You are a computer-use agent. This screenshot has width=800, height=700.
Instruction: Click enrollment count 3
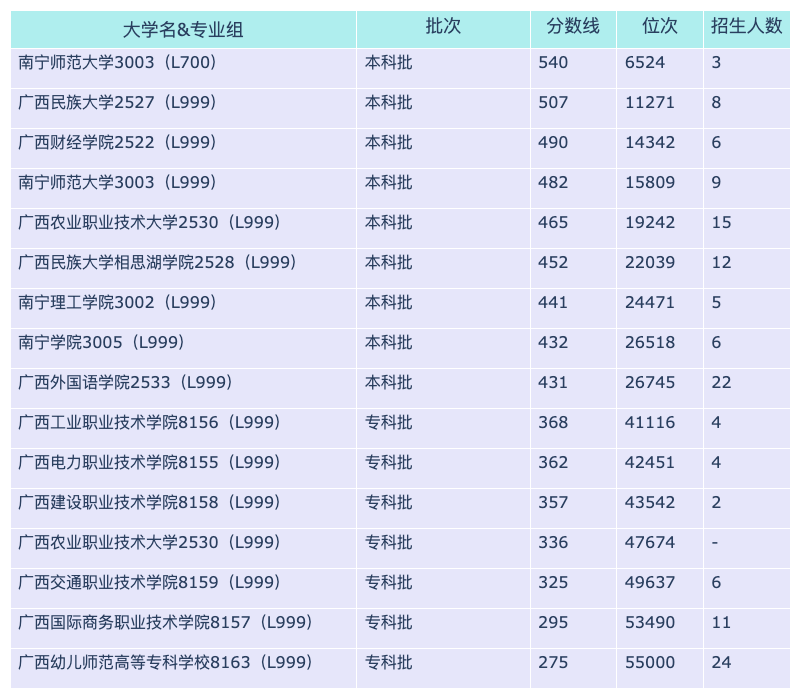[716, 62]
